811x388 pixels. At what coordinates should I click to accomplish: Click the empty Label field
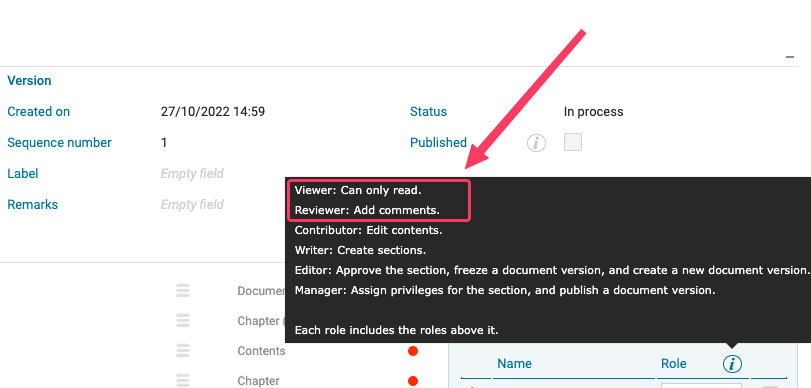(x=192, y=173)
